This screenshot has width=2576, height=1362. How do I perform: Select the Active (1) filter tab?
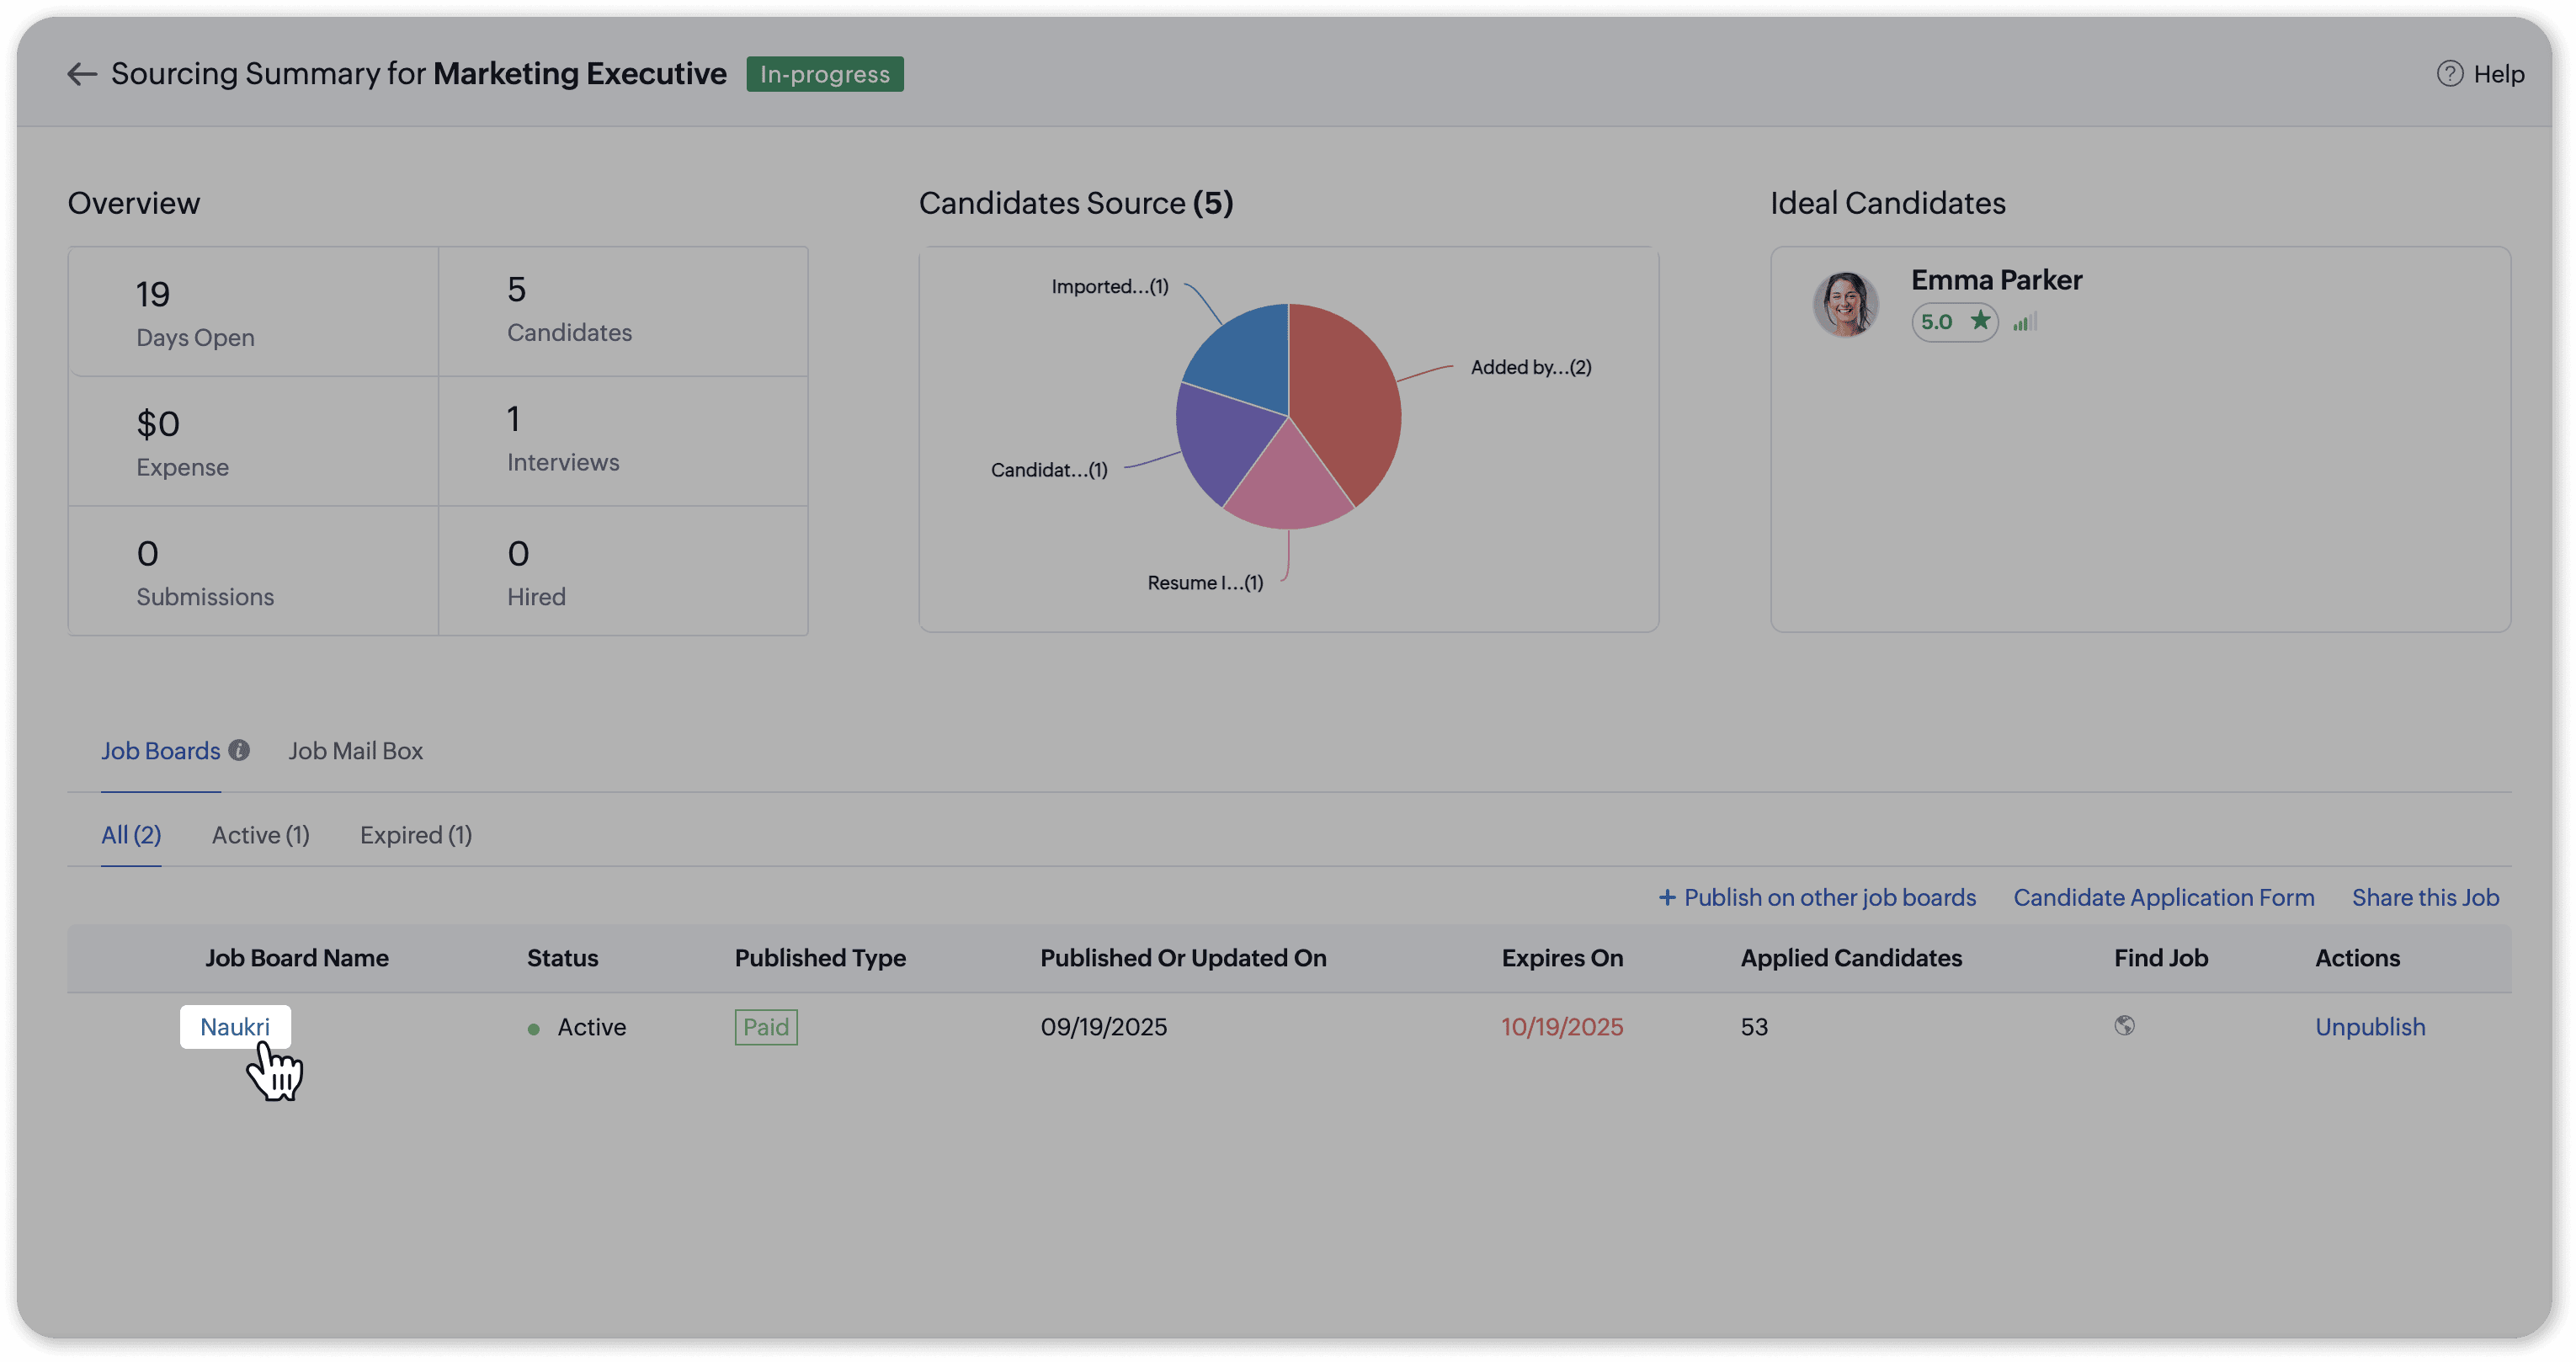pos(260,835)
